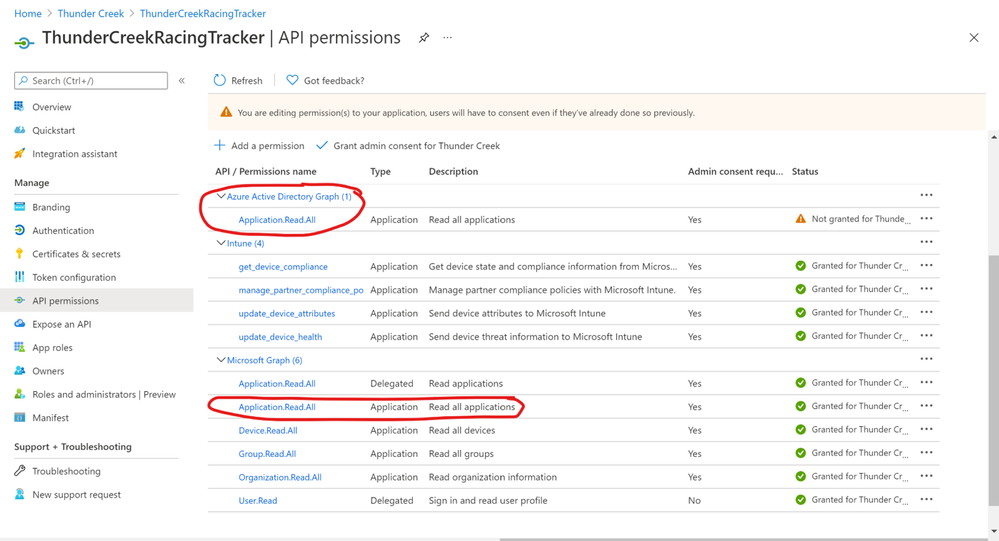999x541 pixels.
Task: Go to Token configuration in sidebar
Action: pyautogui.click(x=74, y=278)
